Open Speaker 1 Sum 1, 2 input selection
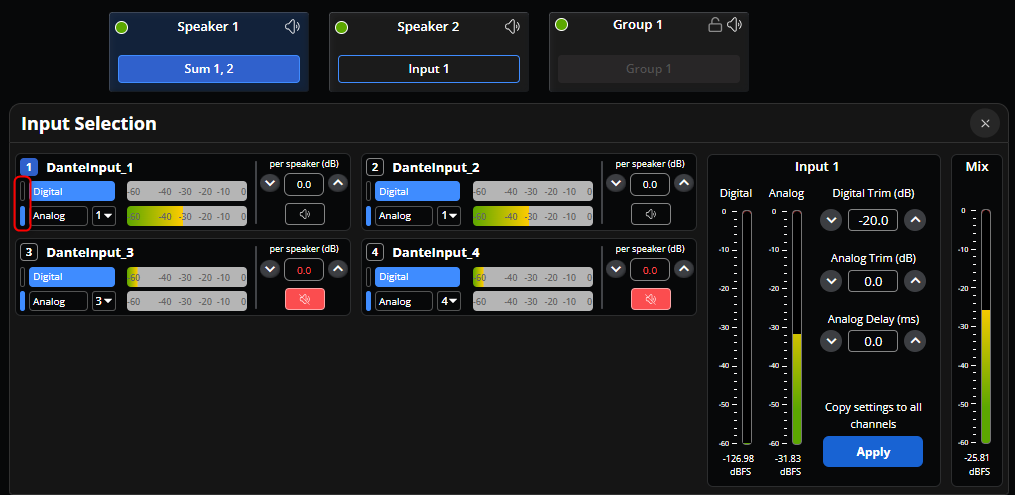Screen dimensions: 1015x495 pyautogui.click(x=209, y=69)
